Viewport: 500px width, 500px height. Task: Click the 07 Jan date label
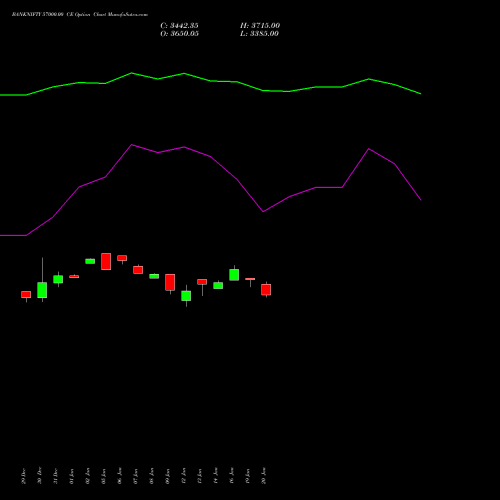tap(136, 476)
